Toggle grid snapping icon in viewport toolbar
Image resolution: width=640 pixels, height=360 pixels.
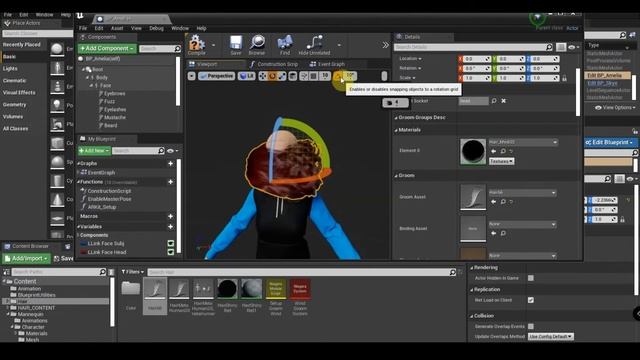coord(314,76)
